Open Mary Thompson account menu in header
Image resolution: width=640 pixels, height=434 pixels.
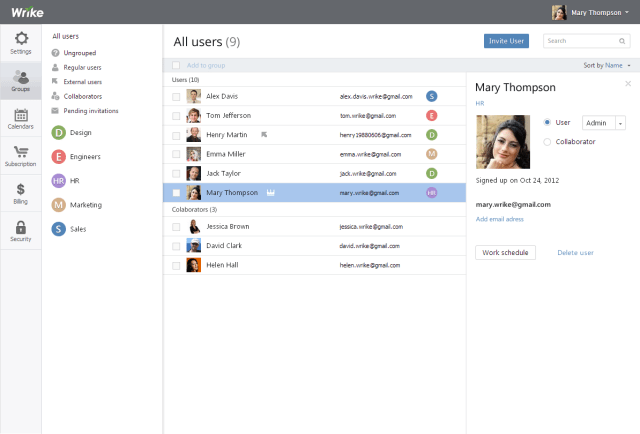coord(591,12)
